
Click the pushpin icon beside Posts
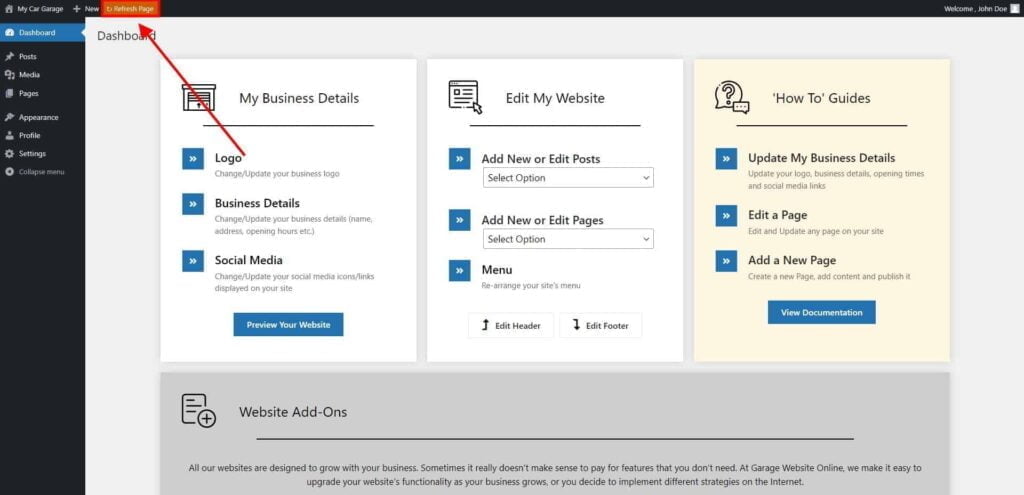tap(9, 57)
